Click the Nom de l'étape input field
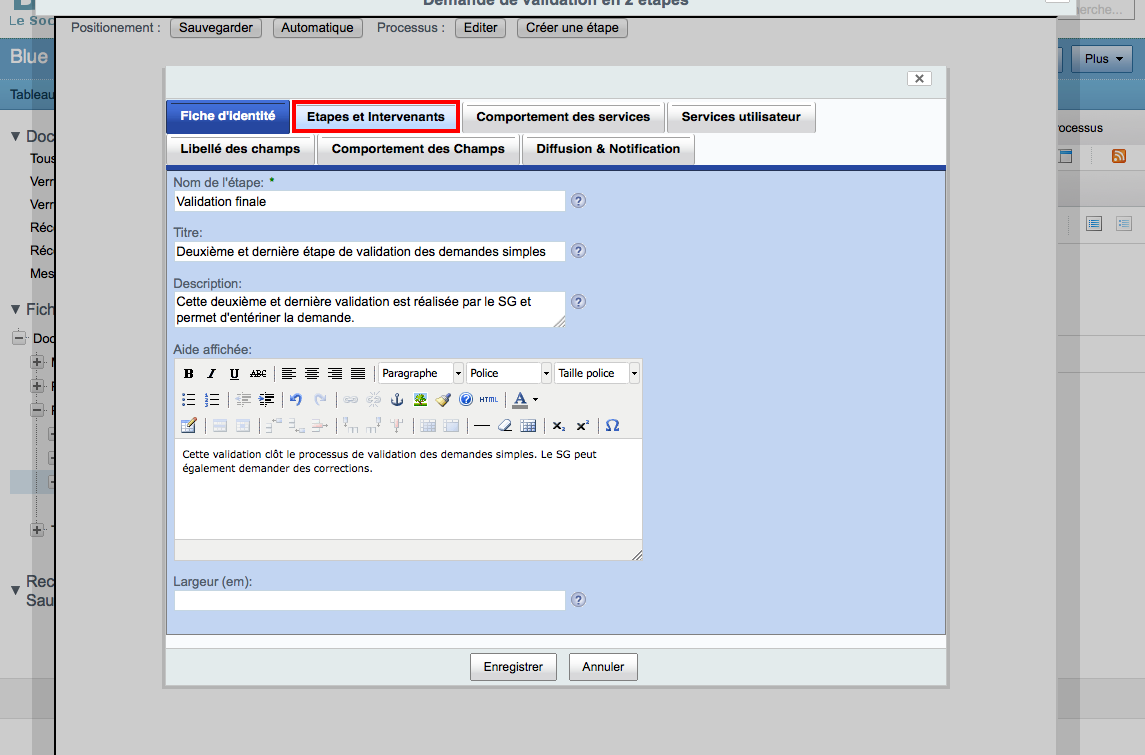This screenshot has height=755, width=1145. [x=369, y=202]
